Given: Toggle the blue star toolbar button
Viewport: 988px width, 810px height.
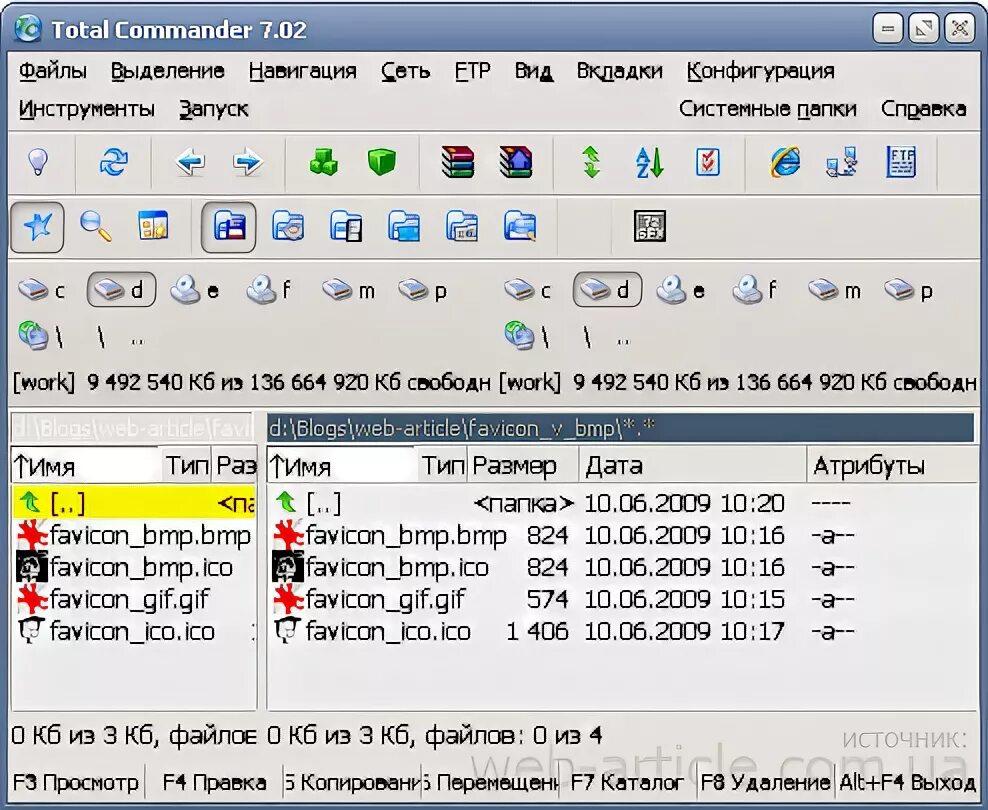Looking at the screenshot, I should point(37,227).
